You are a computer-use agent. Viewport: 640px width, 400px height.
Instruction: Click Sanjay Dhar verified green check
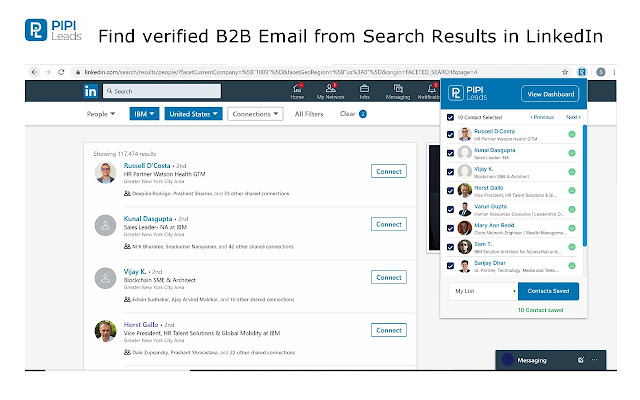(x=572, y=266)
